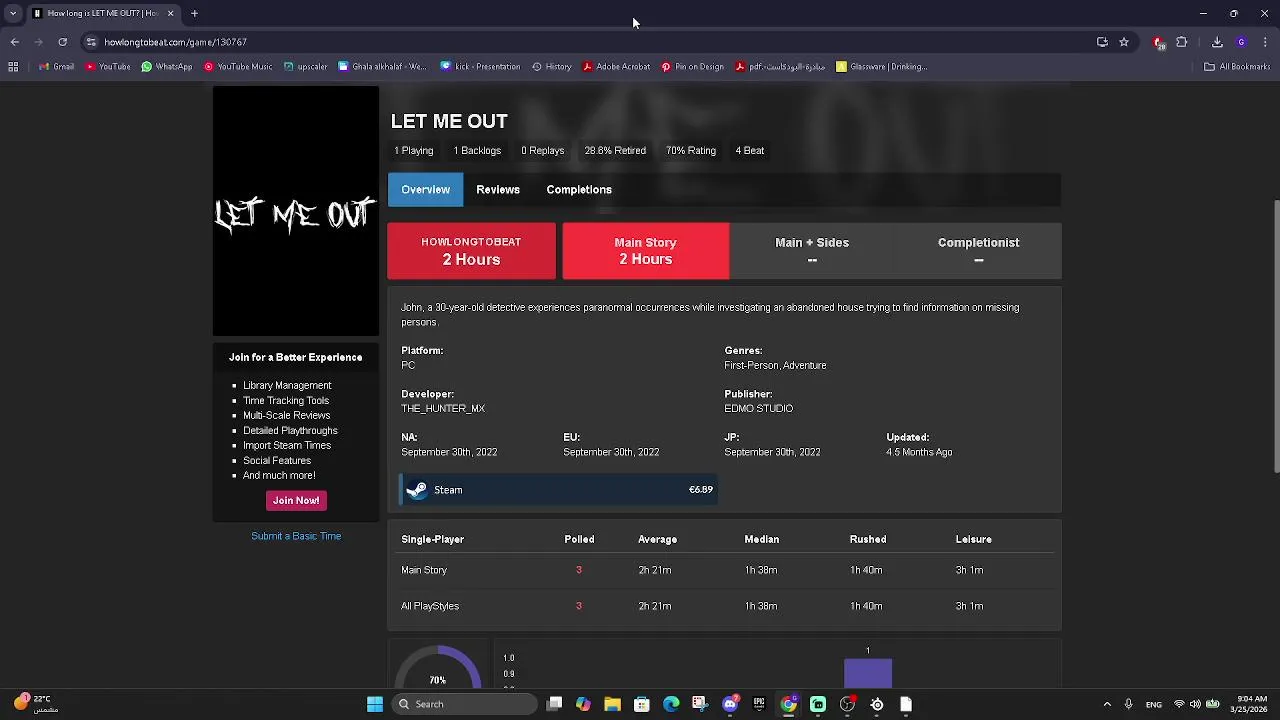
Task: Click the Main Story 2 Hours tile
Action: [645, 251]
